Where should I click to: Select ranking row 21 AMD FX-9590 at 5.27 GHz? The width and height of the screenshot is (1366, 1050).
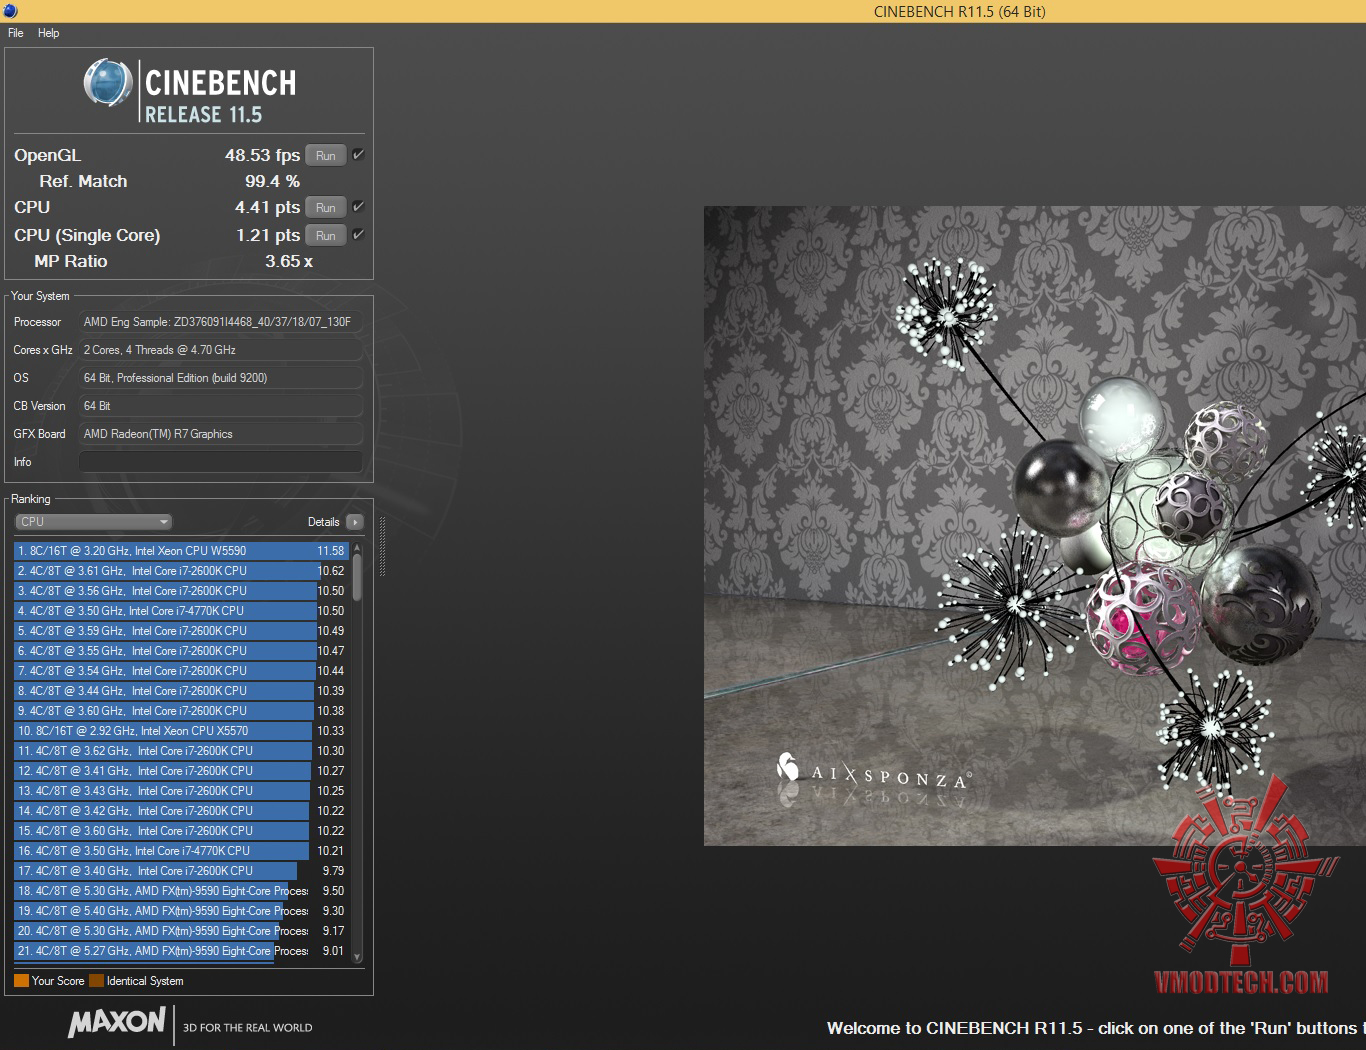(x=181, y=951)
